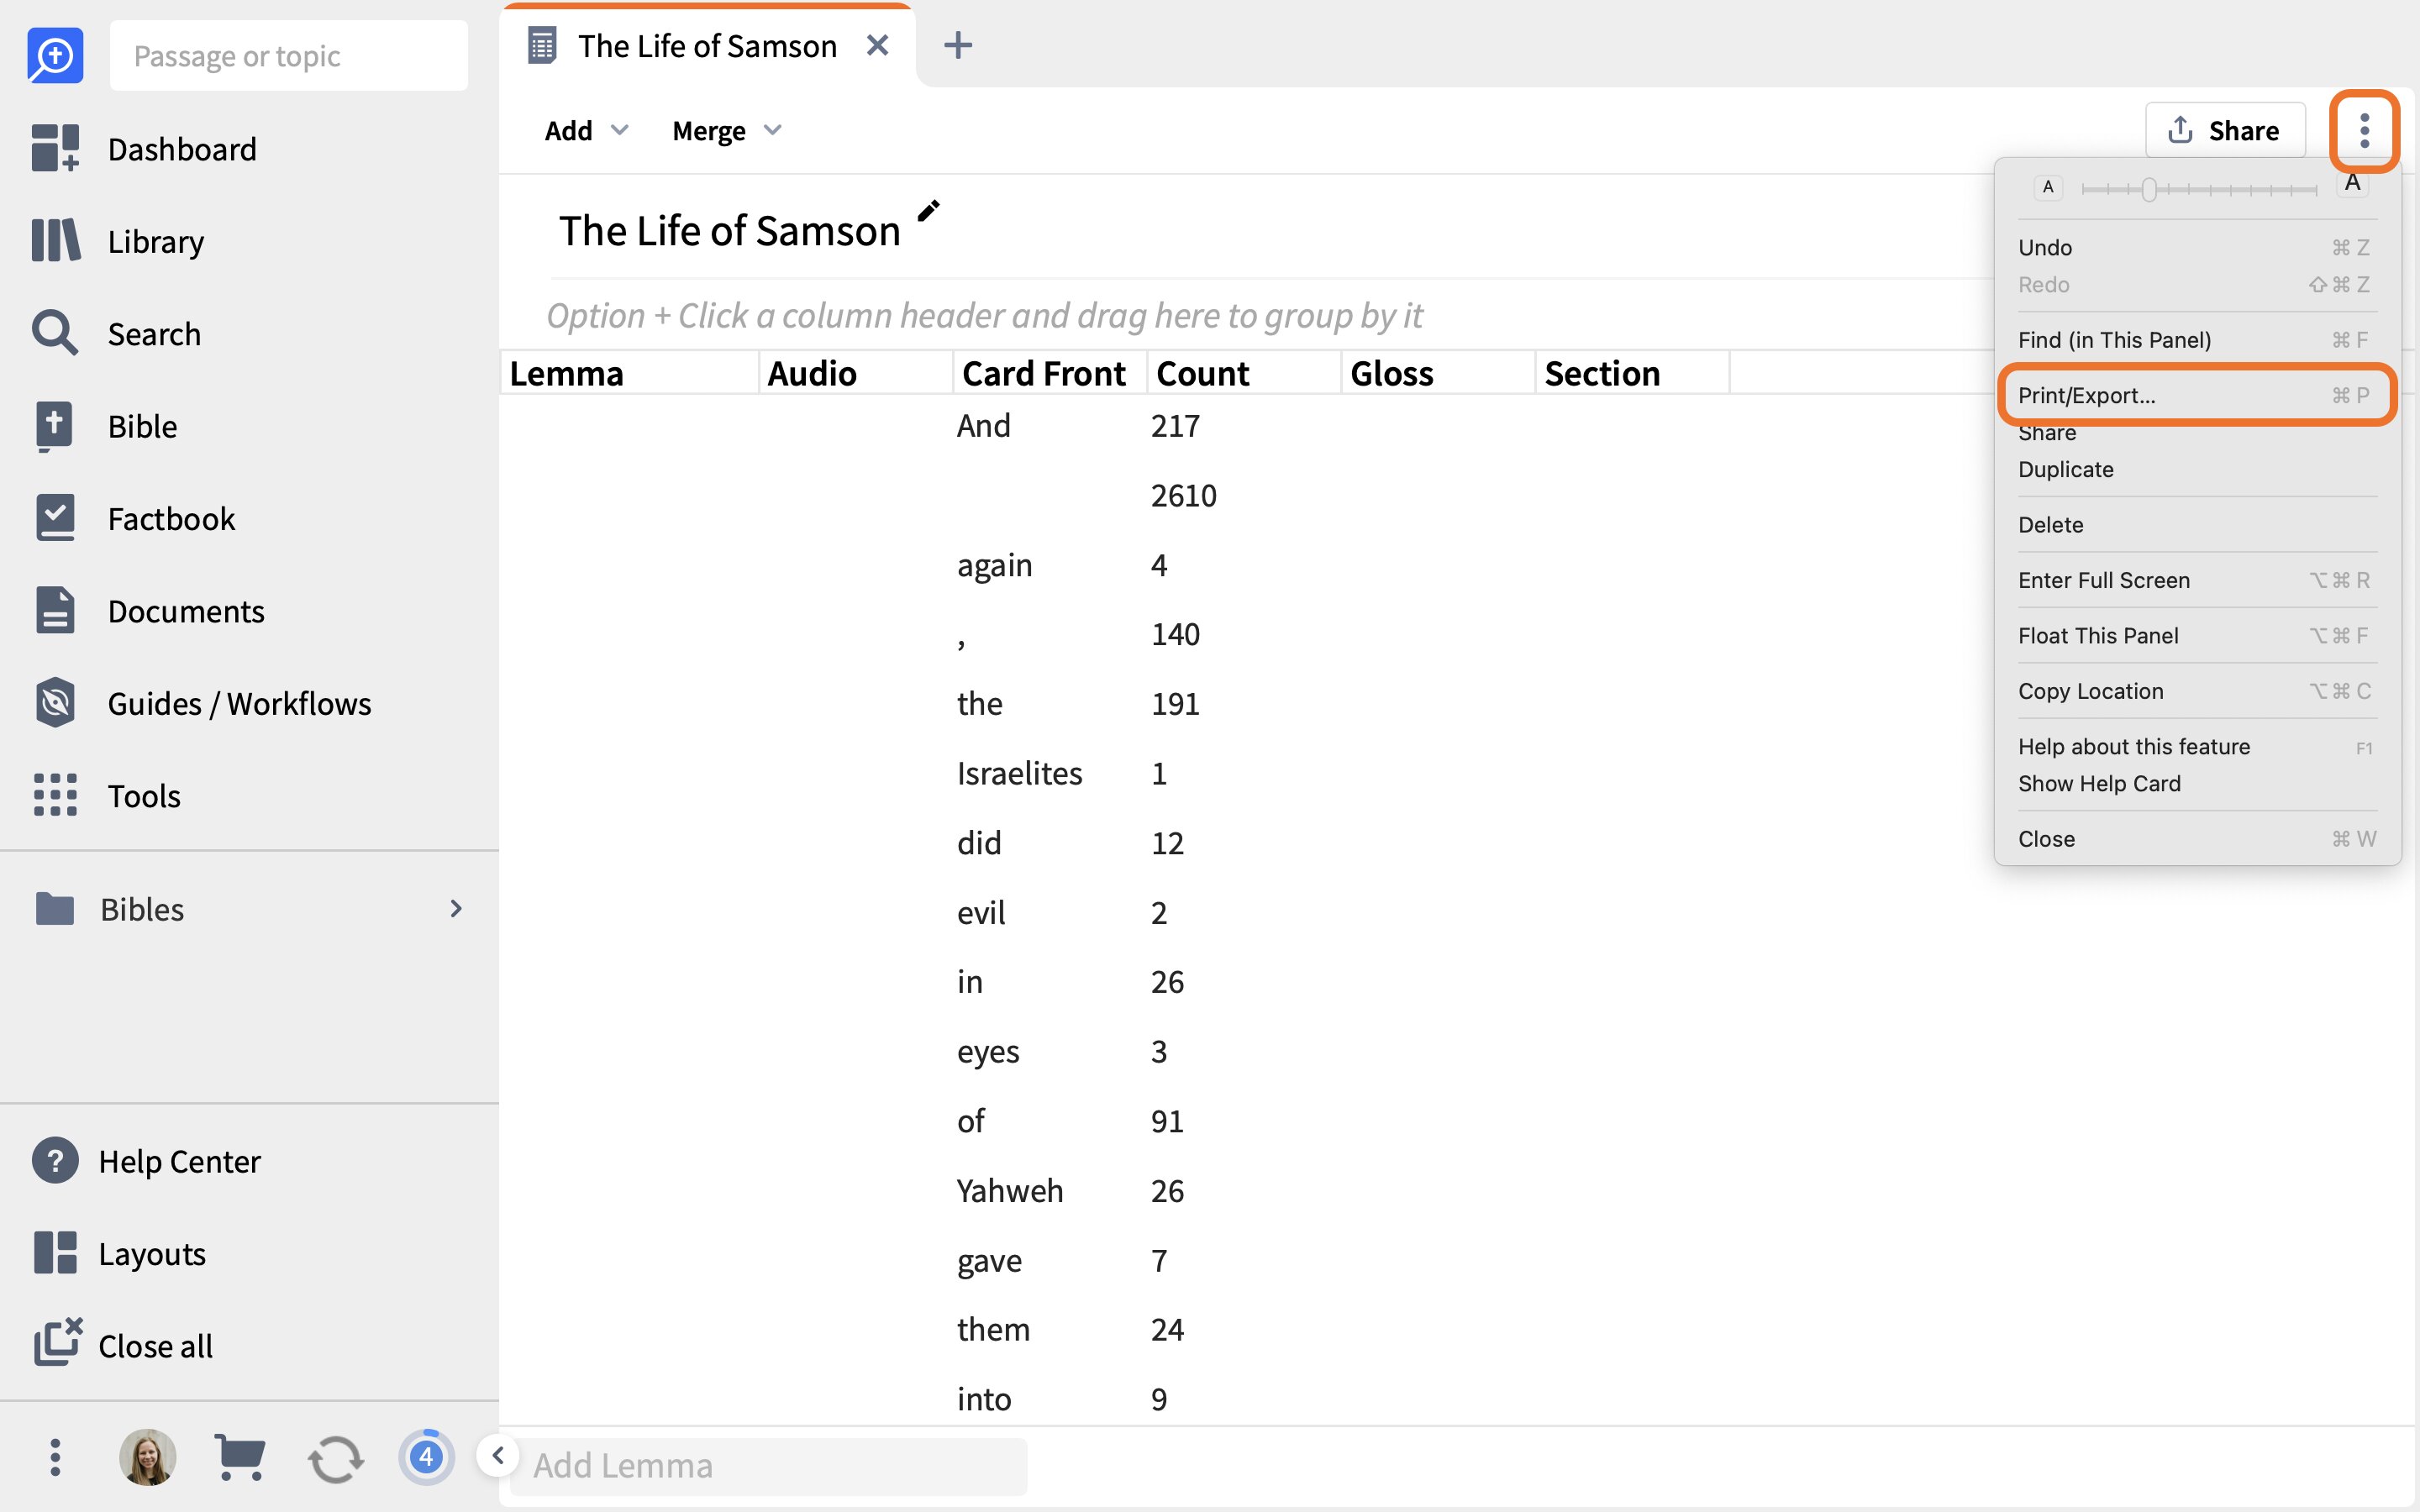Open the Documents icon

click(x=55, y=610)
